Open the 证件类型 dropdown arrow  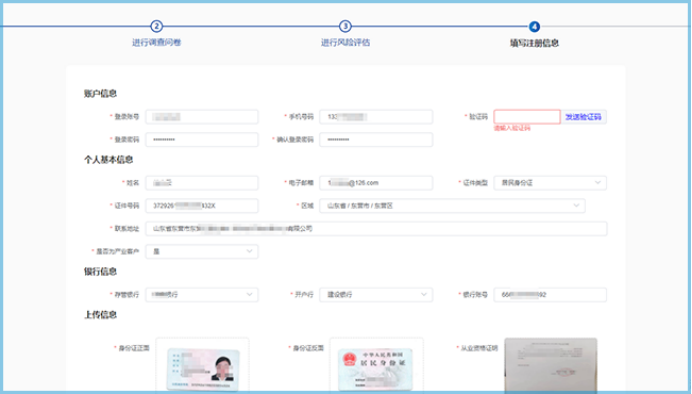pos(597,183)
